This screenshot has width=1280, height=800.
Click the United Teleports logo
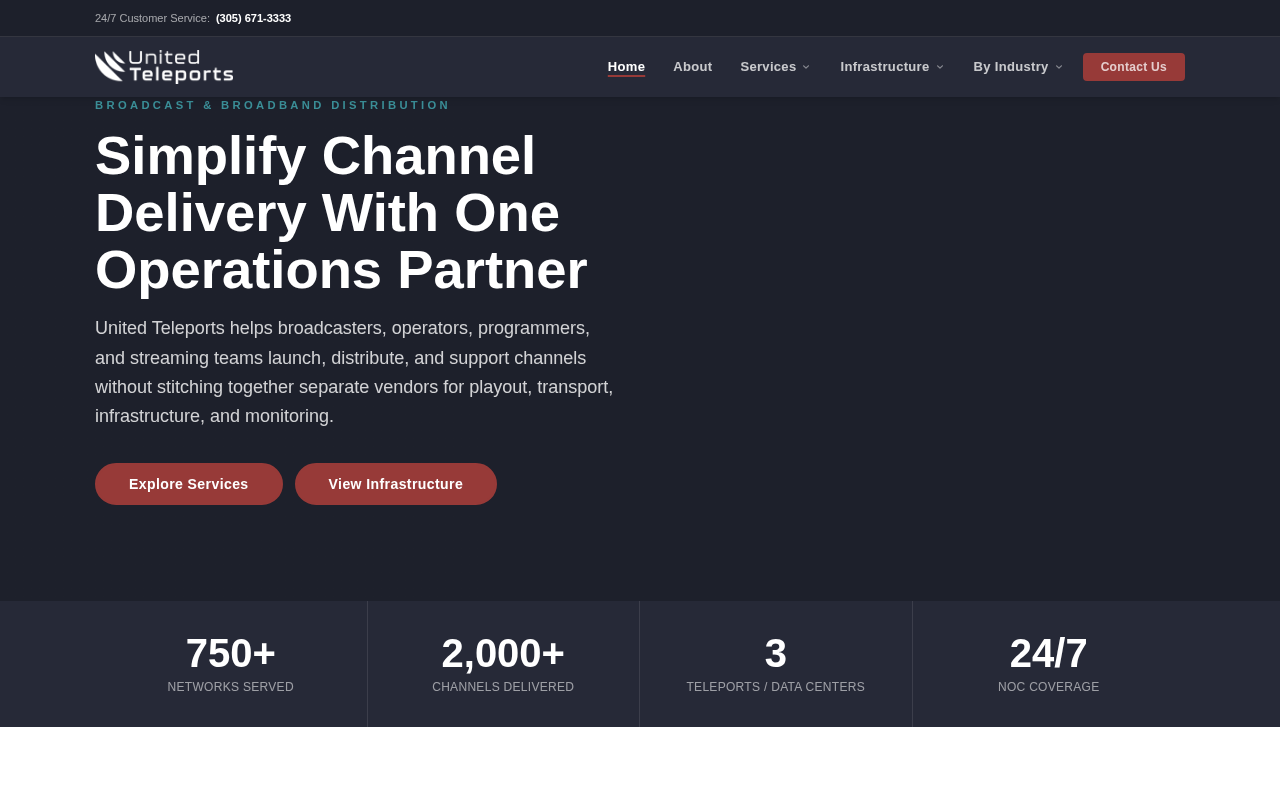click(164, 67)
